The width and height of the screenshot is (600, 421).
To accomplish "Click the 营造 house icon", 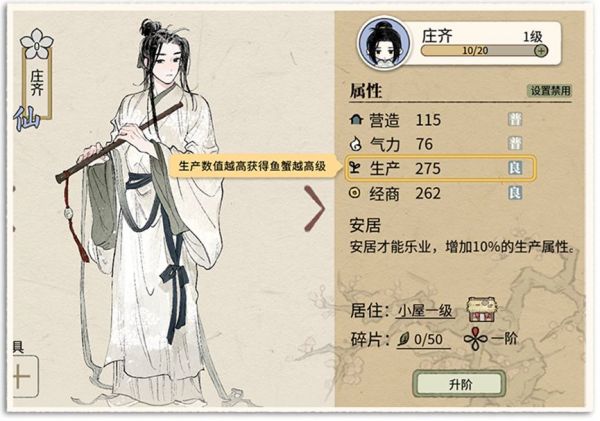I will coord(356,119).
